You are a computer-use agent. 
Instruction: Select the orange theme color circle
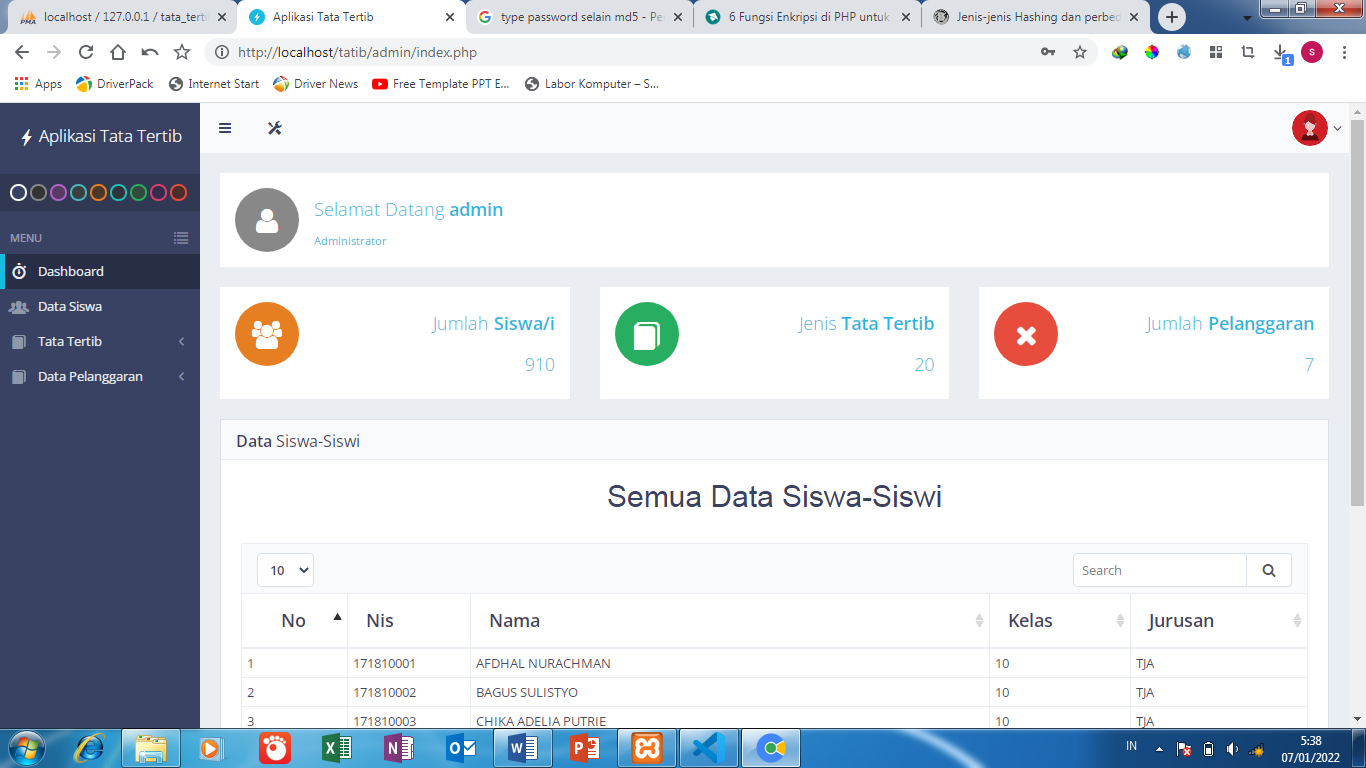pos(98,193)
